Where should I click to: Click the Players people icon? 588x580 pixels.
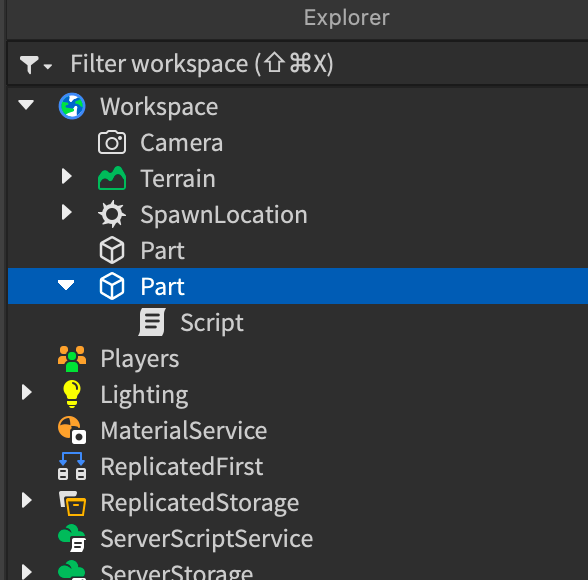coord(72,358)
